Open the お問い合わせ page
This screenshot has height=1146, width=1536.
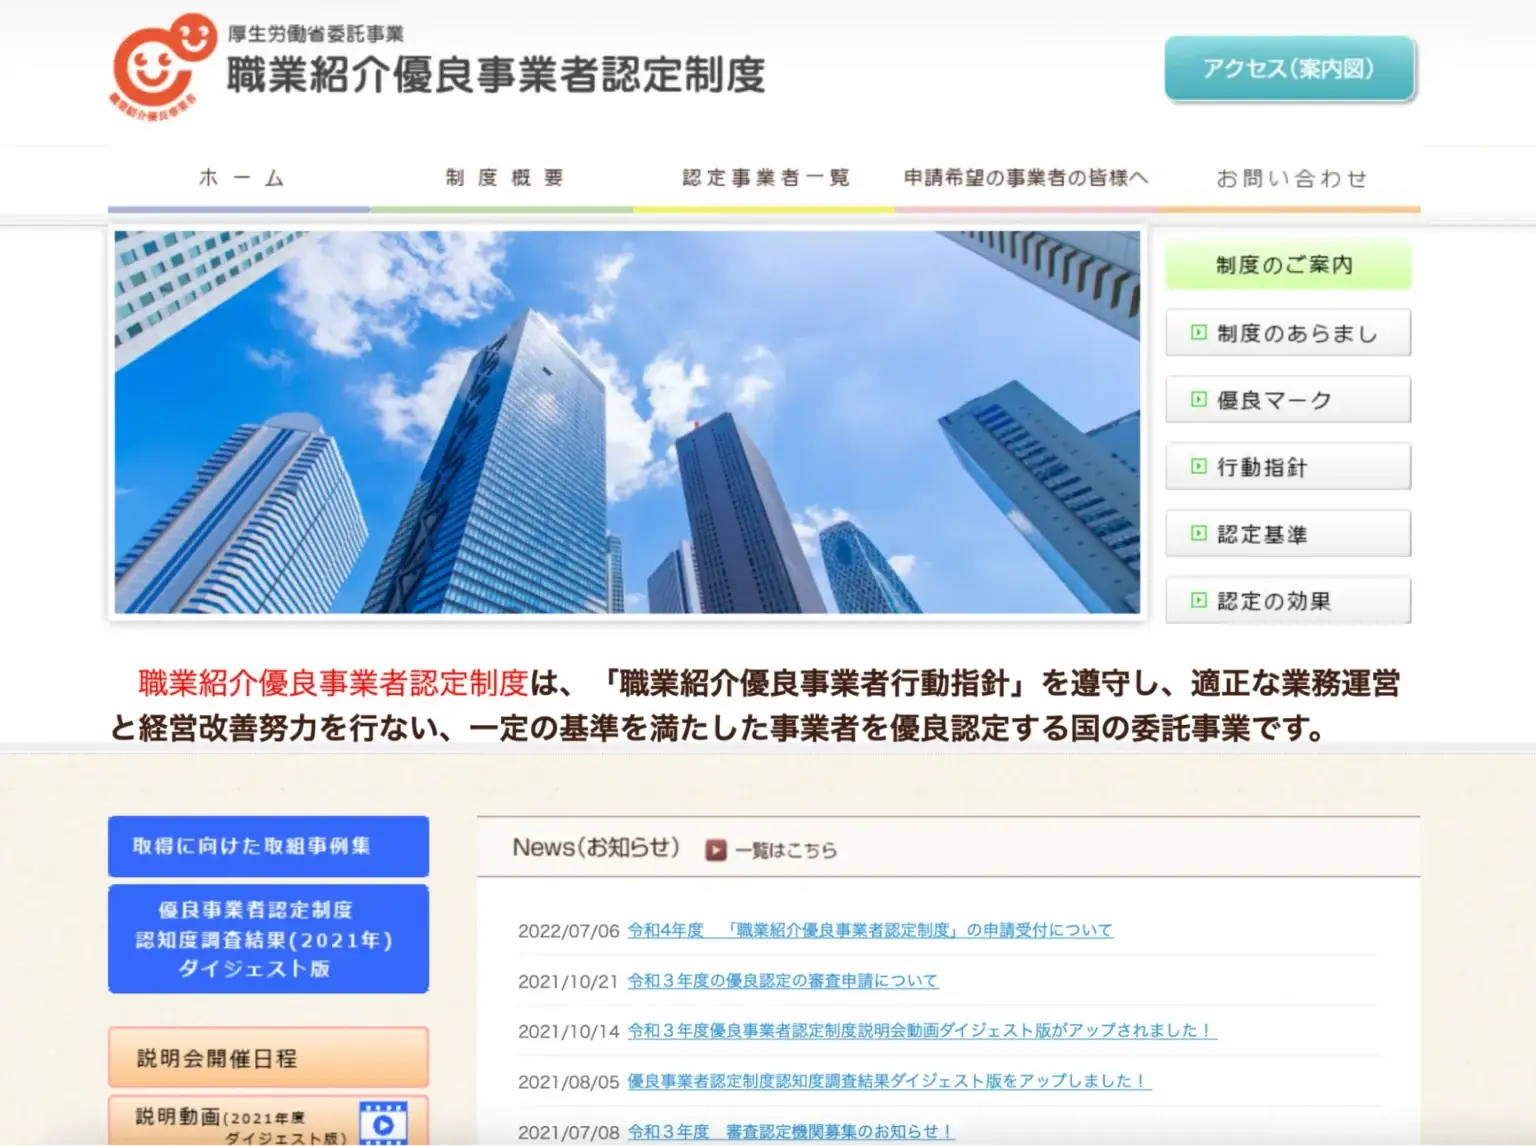(x=1293, y=177)
